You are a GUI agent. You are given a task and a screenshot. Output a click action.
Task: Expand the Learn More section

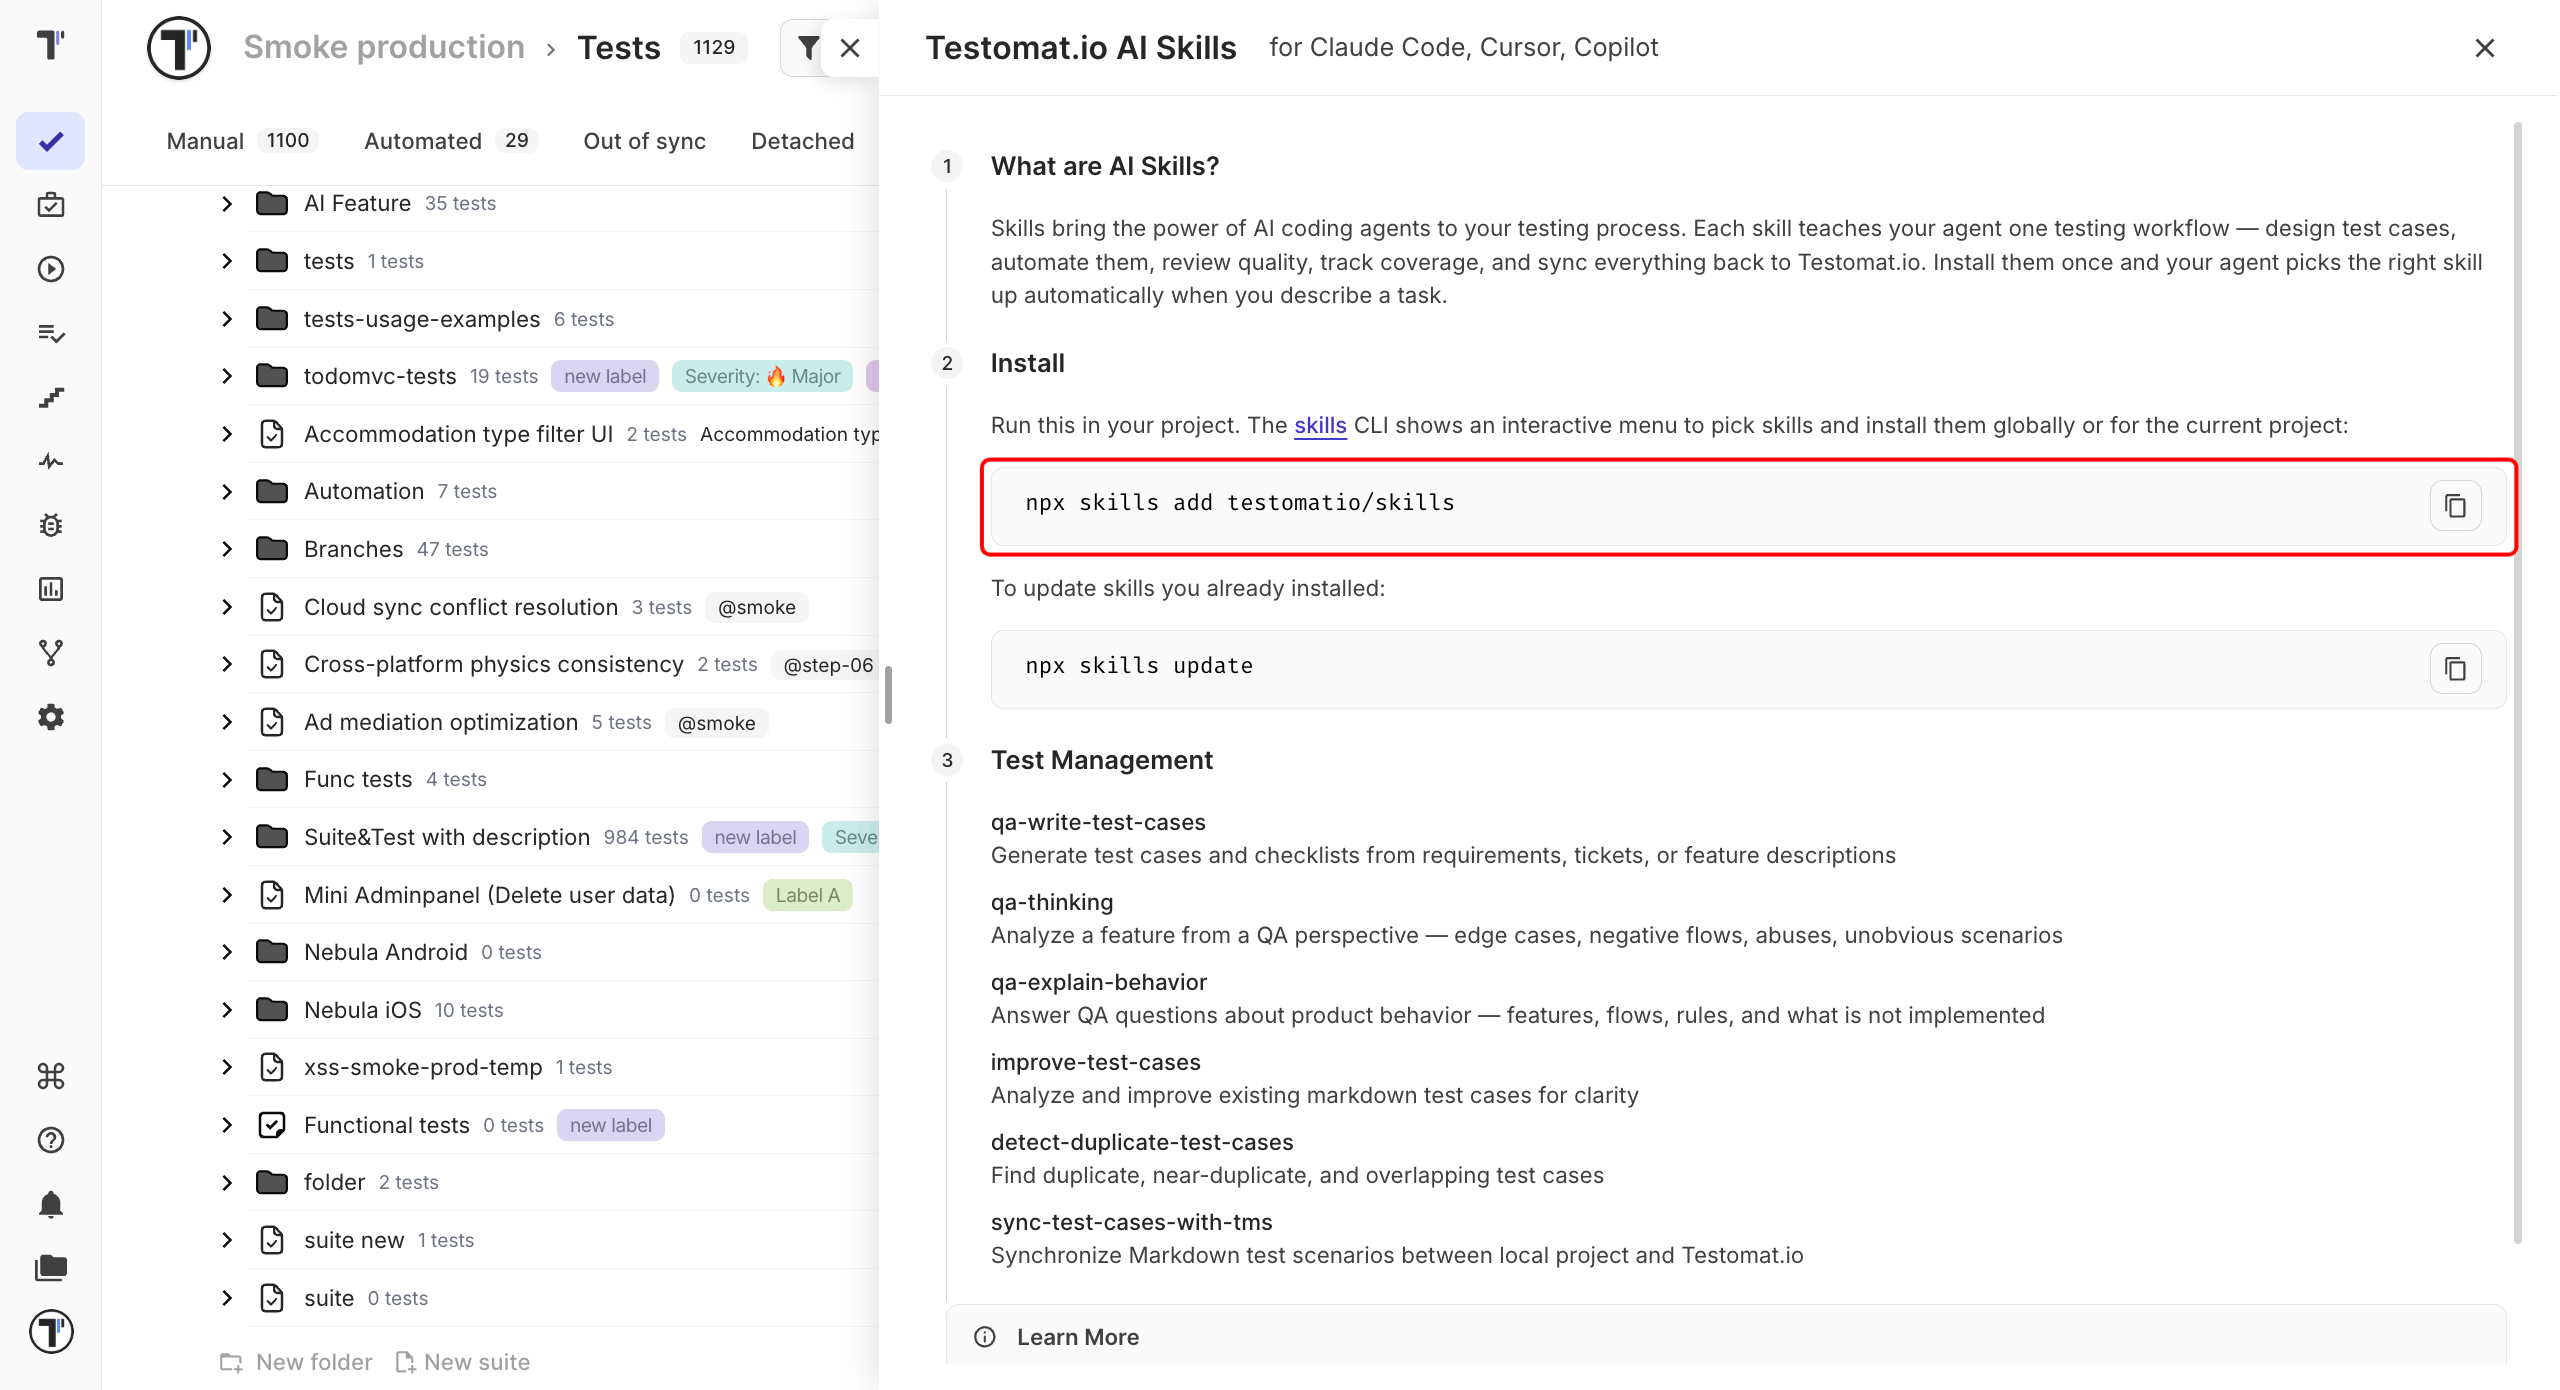point(1725,1337)
